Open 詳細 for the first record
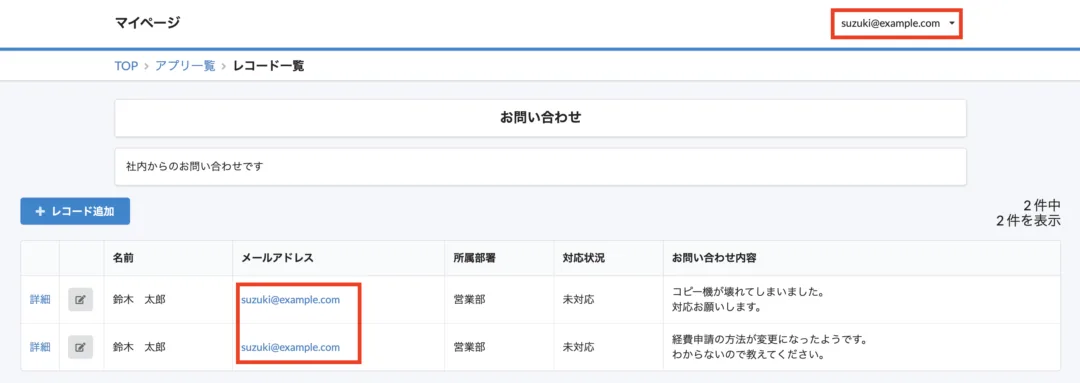 click(40, 300)
